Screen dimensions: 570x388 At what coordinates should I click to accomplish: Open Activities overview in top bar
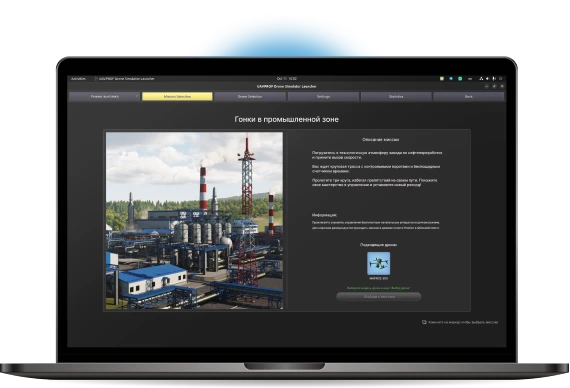point(78,79)
